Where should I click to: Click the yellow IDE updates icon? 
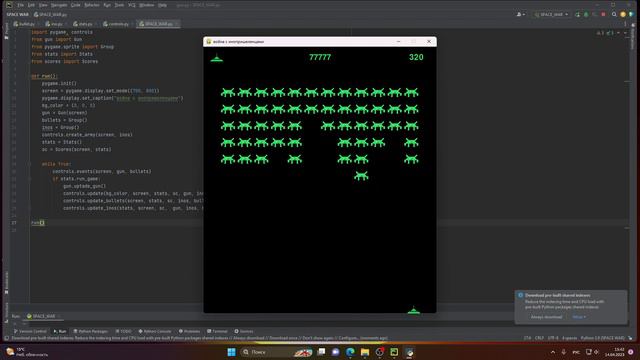[622, 14]
